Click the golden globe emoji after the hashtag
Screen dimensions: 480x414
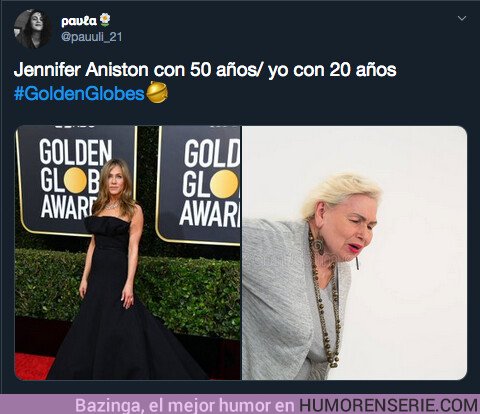[x=157, y=92]
